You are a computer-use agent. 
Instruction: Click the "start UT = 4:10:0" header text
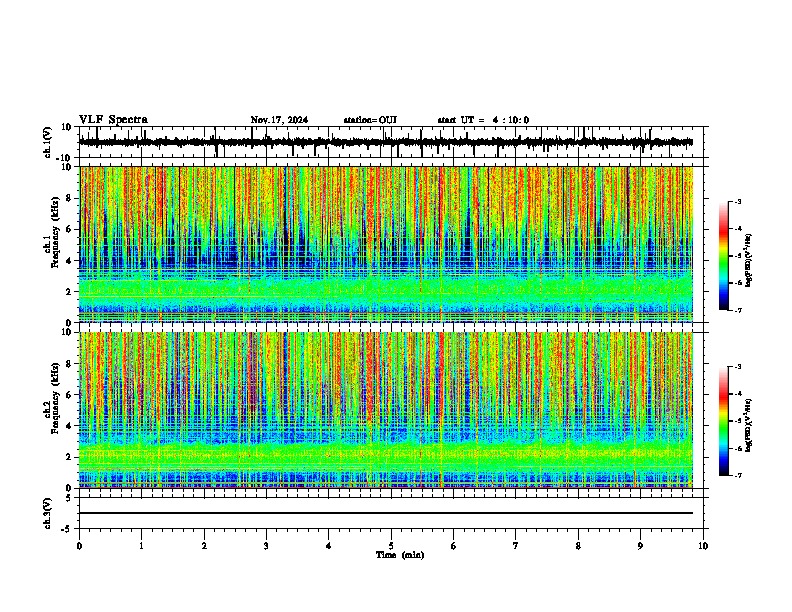pyautogui.click(x=483, y=120)
